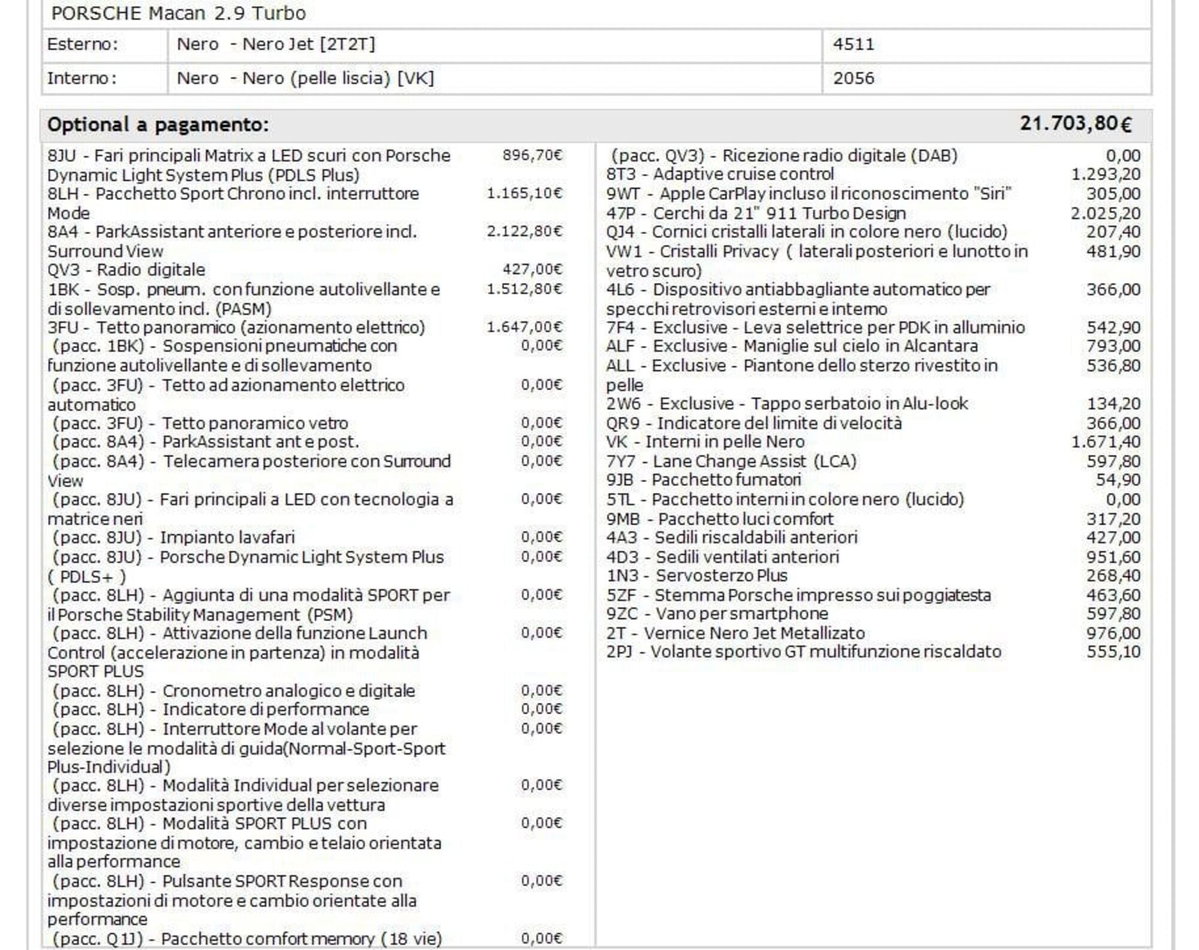
Task: Click '(pacc. Q1J) - Pacchetto comfort memory' line
Action: click(247, 939)
